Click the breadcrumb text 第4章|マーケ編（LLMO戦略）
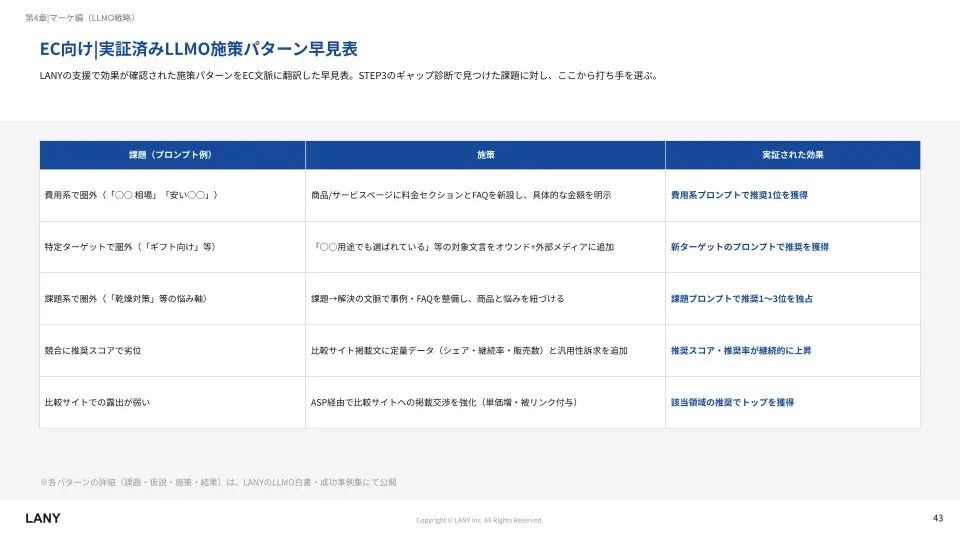Viewport: 960px width, 540px height. point(81,18)
